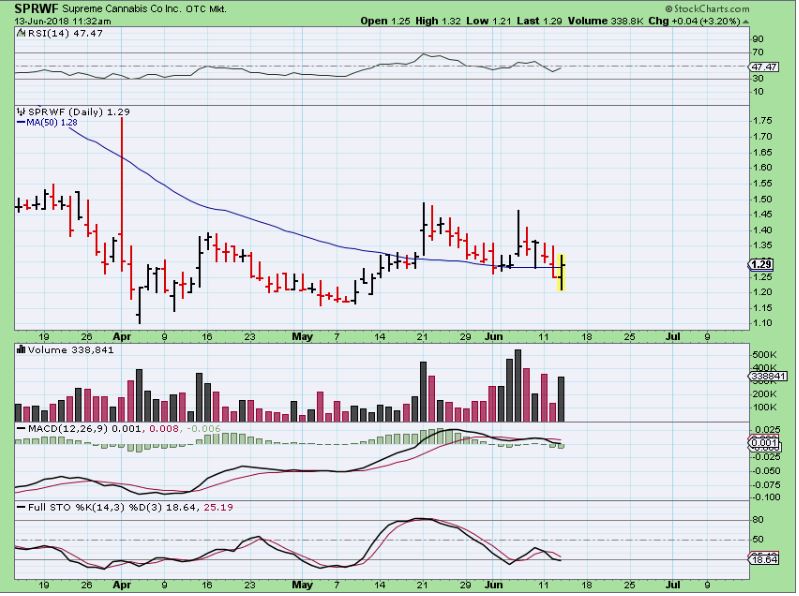
Task: Click the SPRWF (Daily) 1.29 legend text
Action: [78, 112]
